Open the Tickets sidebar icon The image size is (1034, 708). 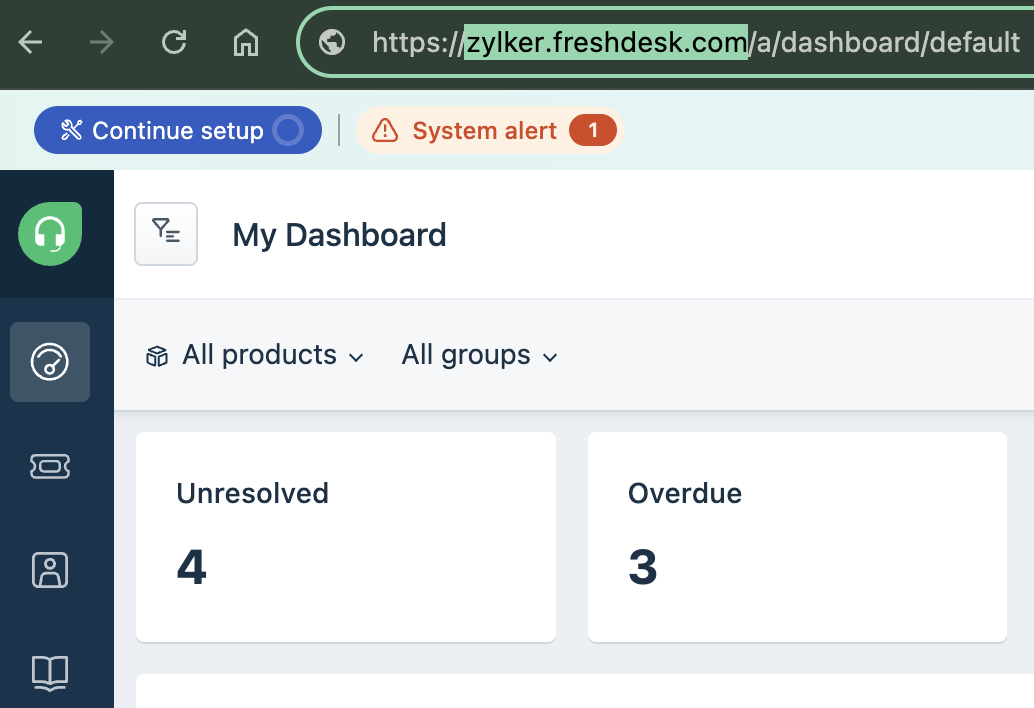(x=50, y=466)
